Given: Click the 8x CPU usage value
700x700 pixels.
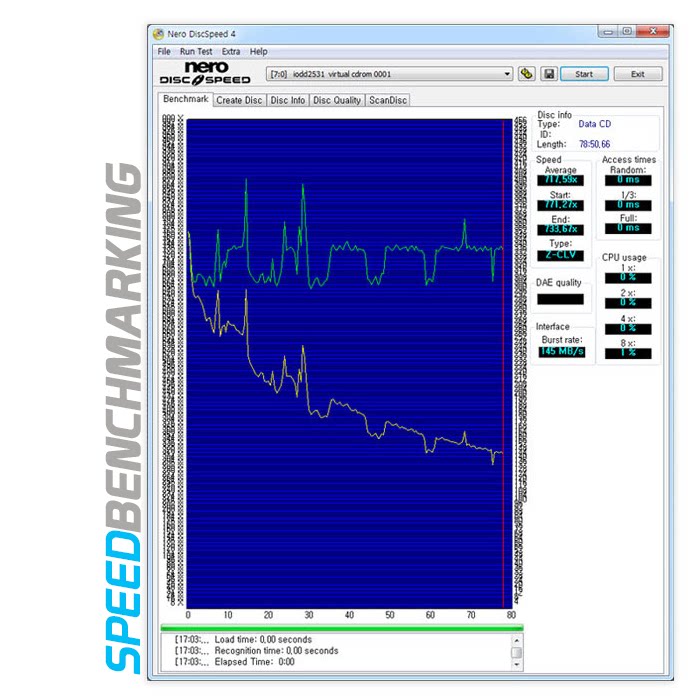Looking at the screenshot, I should (628, 353).
